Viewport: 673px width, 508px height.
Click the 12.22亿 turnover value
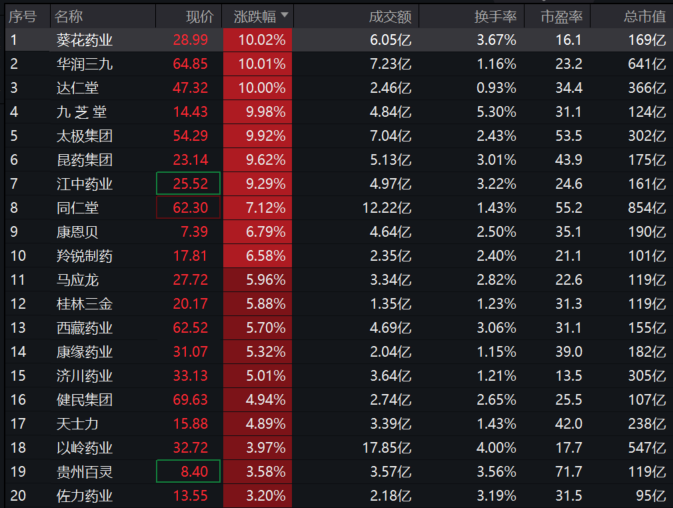(x=387, y=208)
